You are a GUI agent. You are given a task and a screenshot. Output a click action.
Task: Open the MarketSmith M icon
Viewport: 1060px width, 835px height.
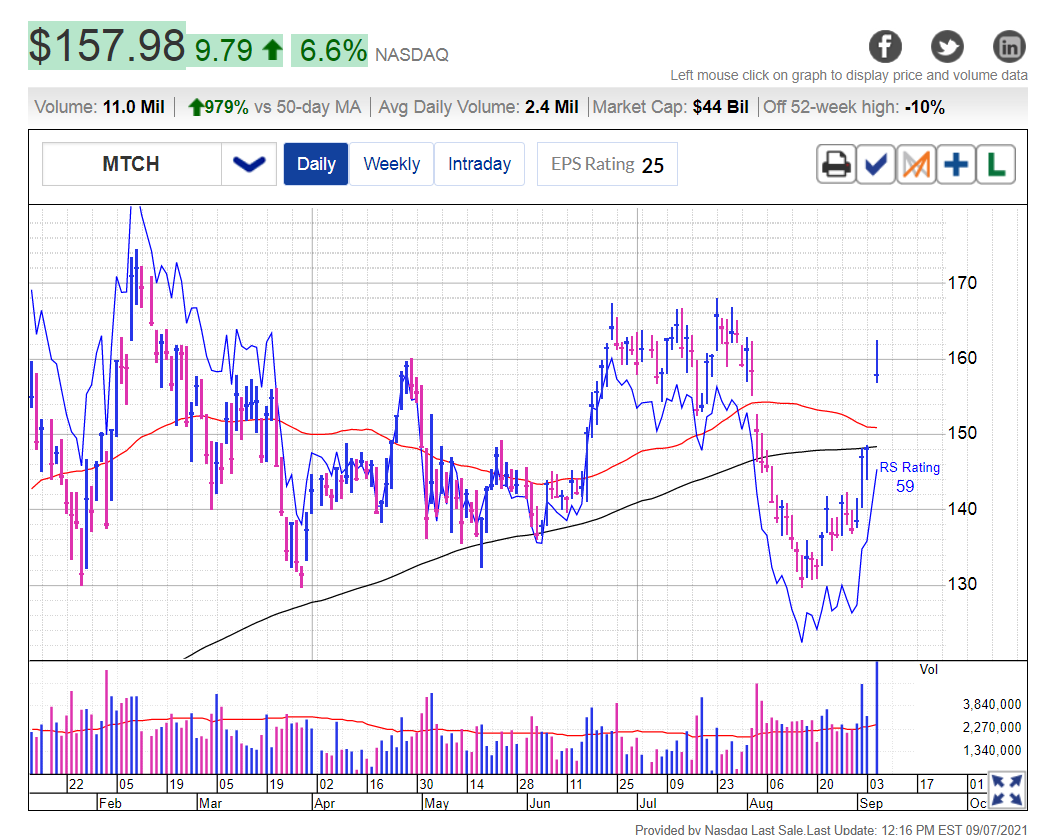[916, 164]
